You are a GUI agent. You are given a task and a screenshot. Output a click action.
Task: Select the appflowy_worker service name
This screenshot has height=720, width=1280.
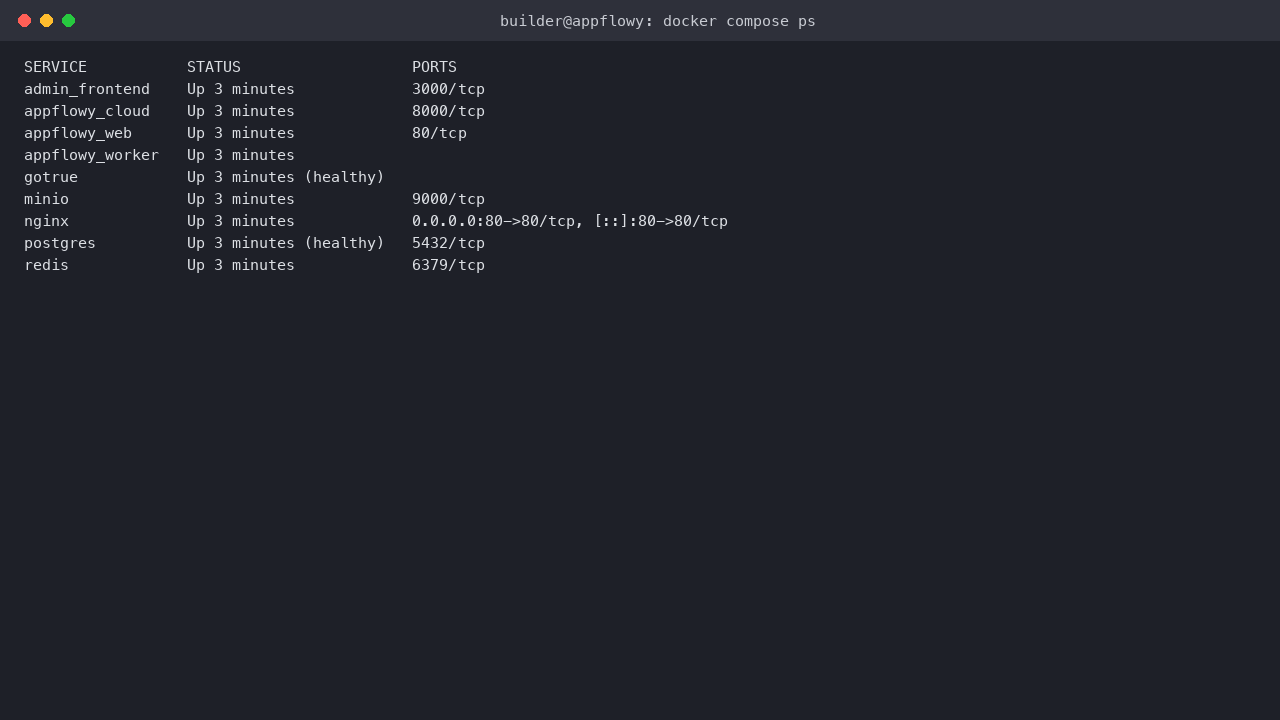pyautogui.click(x=91, y=155)
